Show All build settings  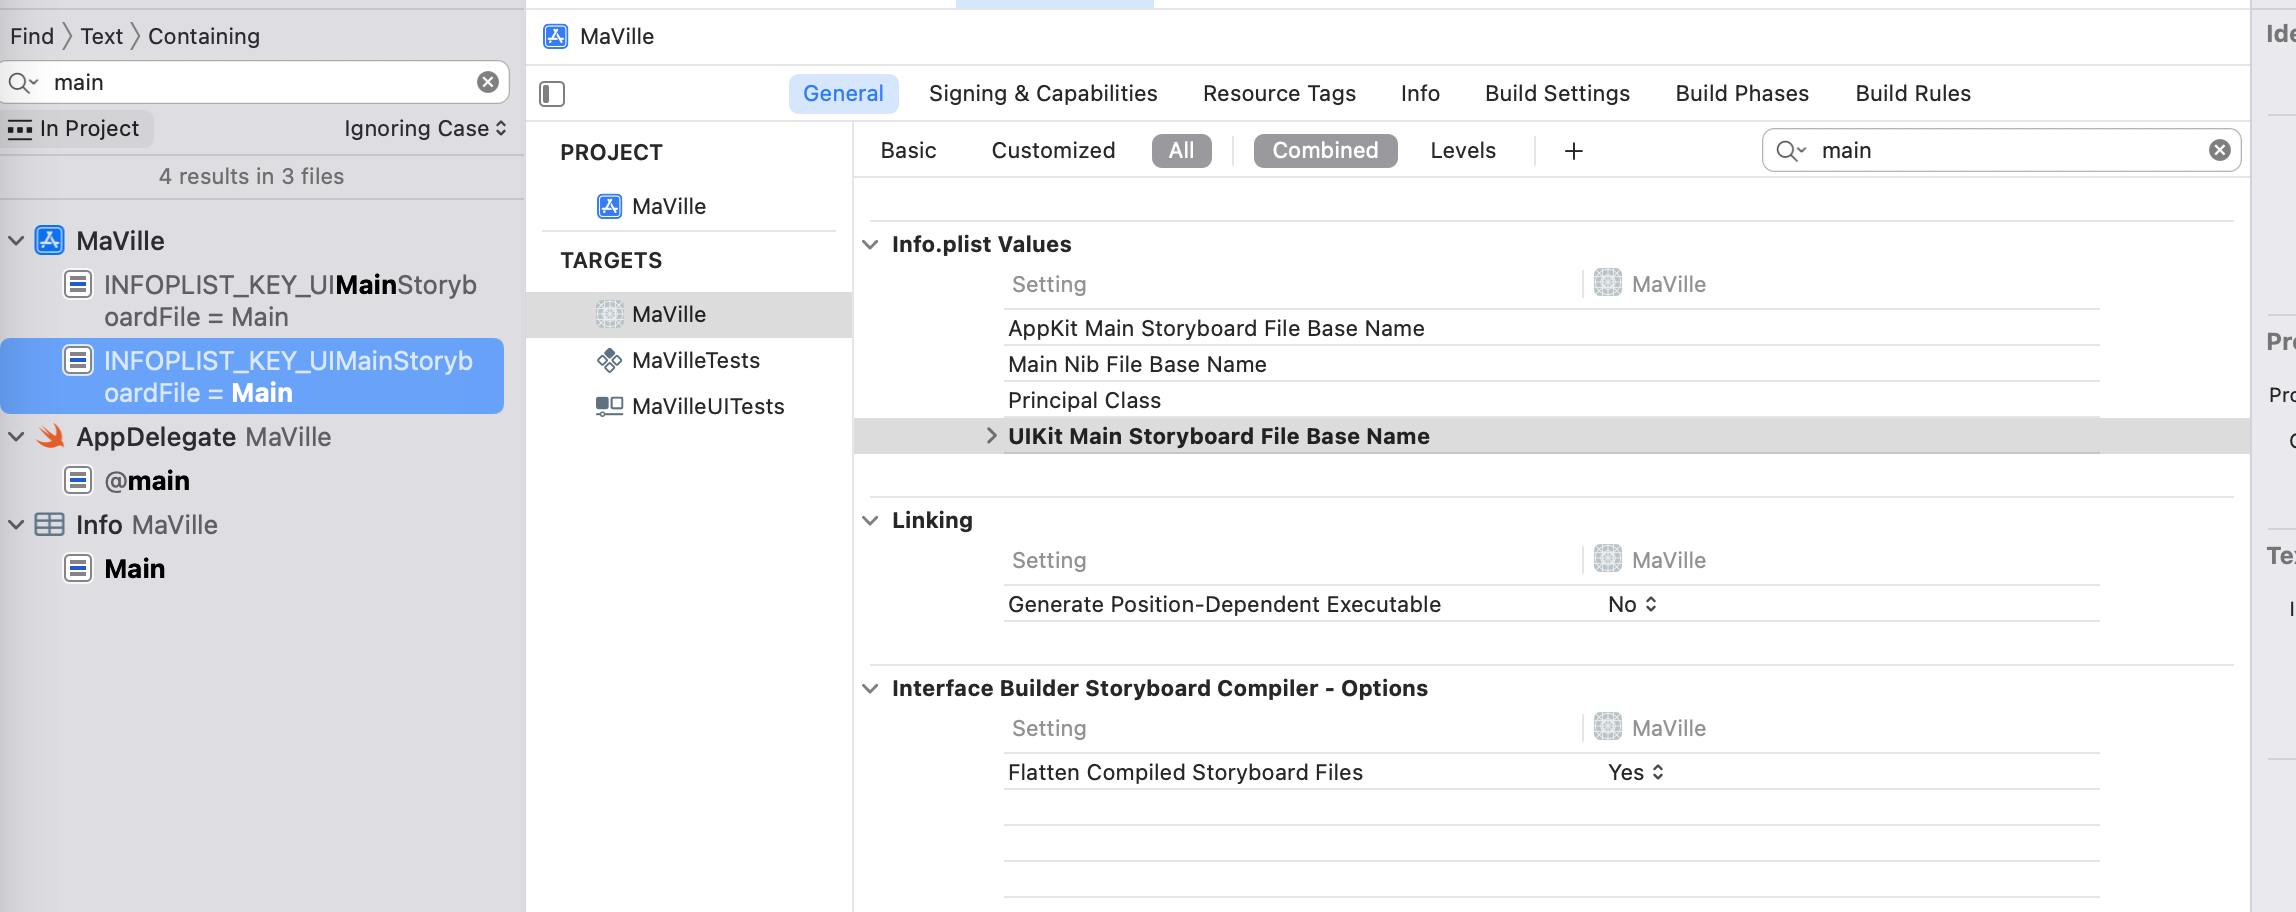[1181, 150]
